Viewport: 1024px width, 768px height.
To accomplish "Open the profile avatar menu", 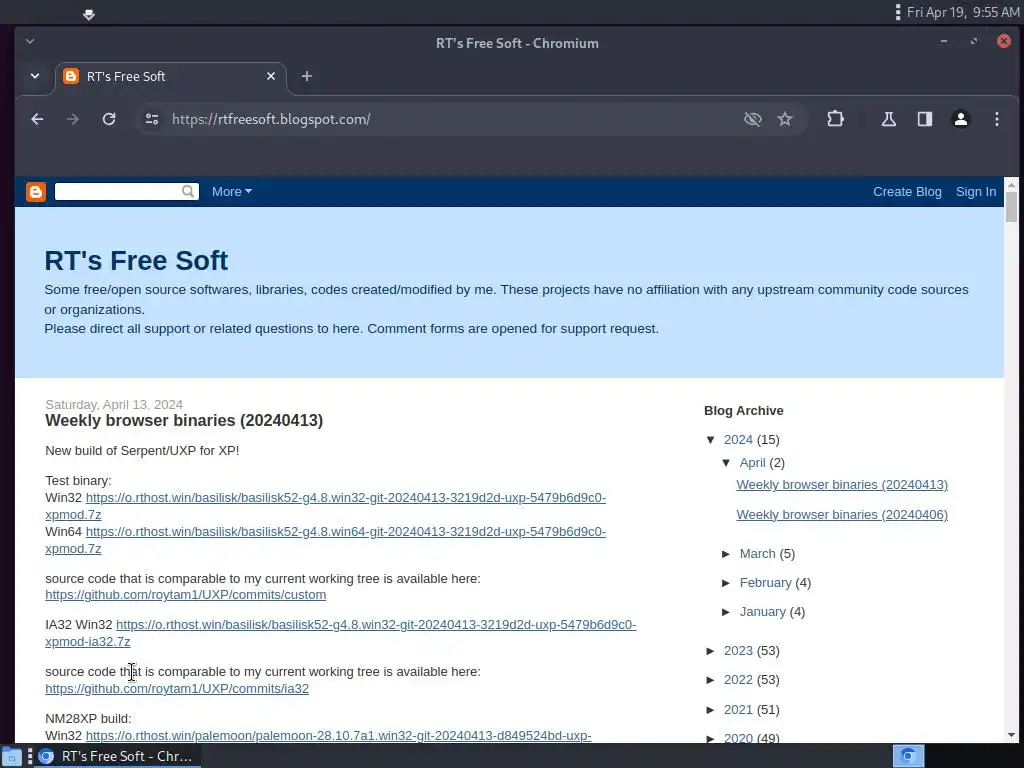I will 961,119.
